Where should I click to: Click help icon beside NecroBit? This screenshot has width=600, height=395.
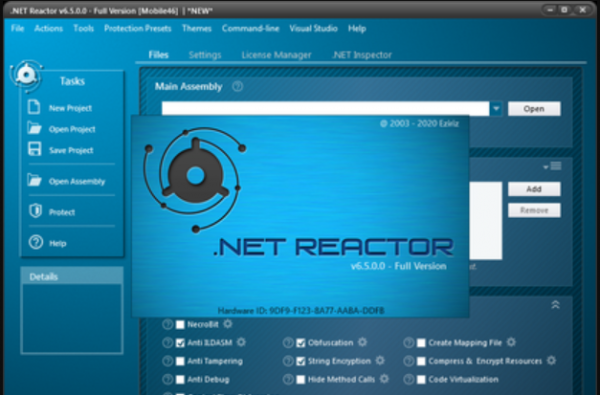[x=167, y=325]
